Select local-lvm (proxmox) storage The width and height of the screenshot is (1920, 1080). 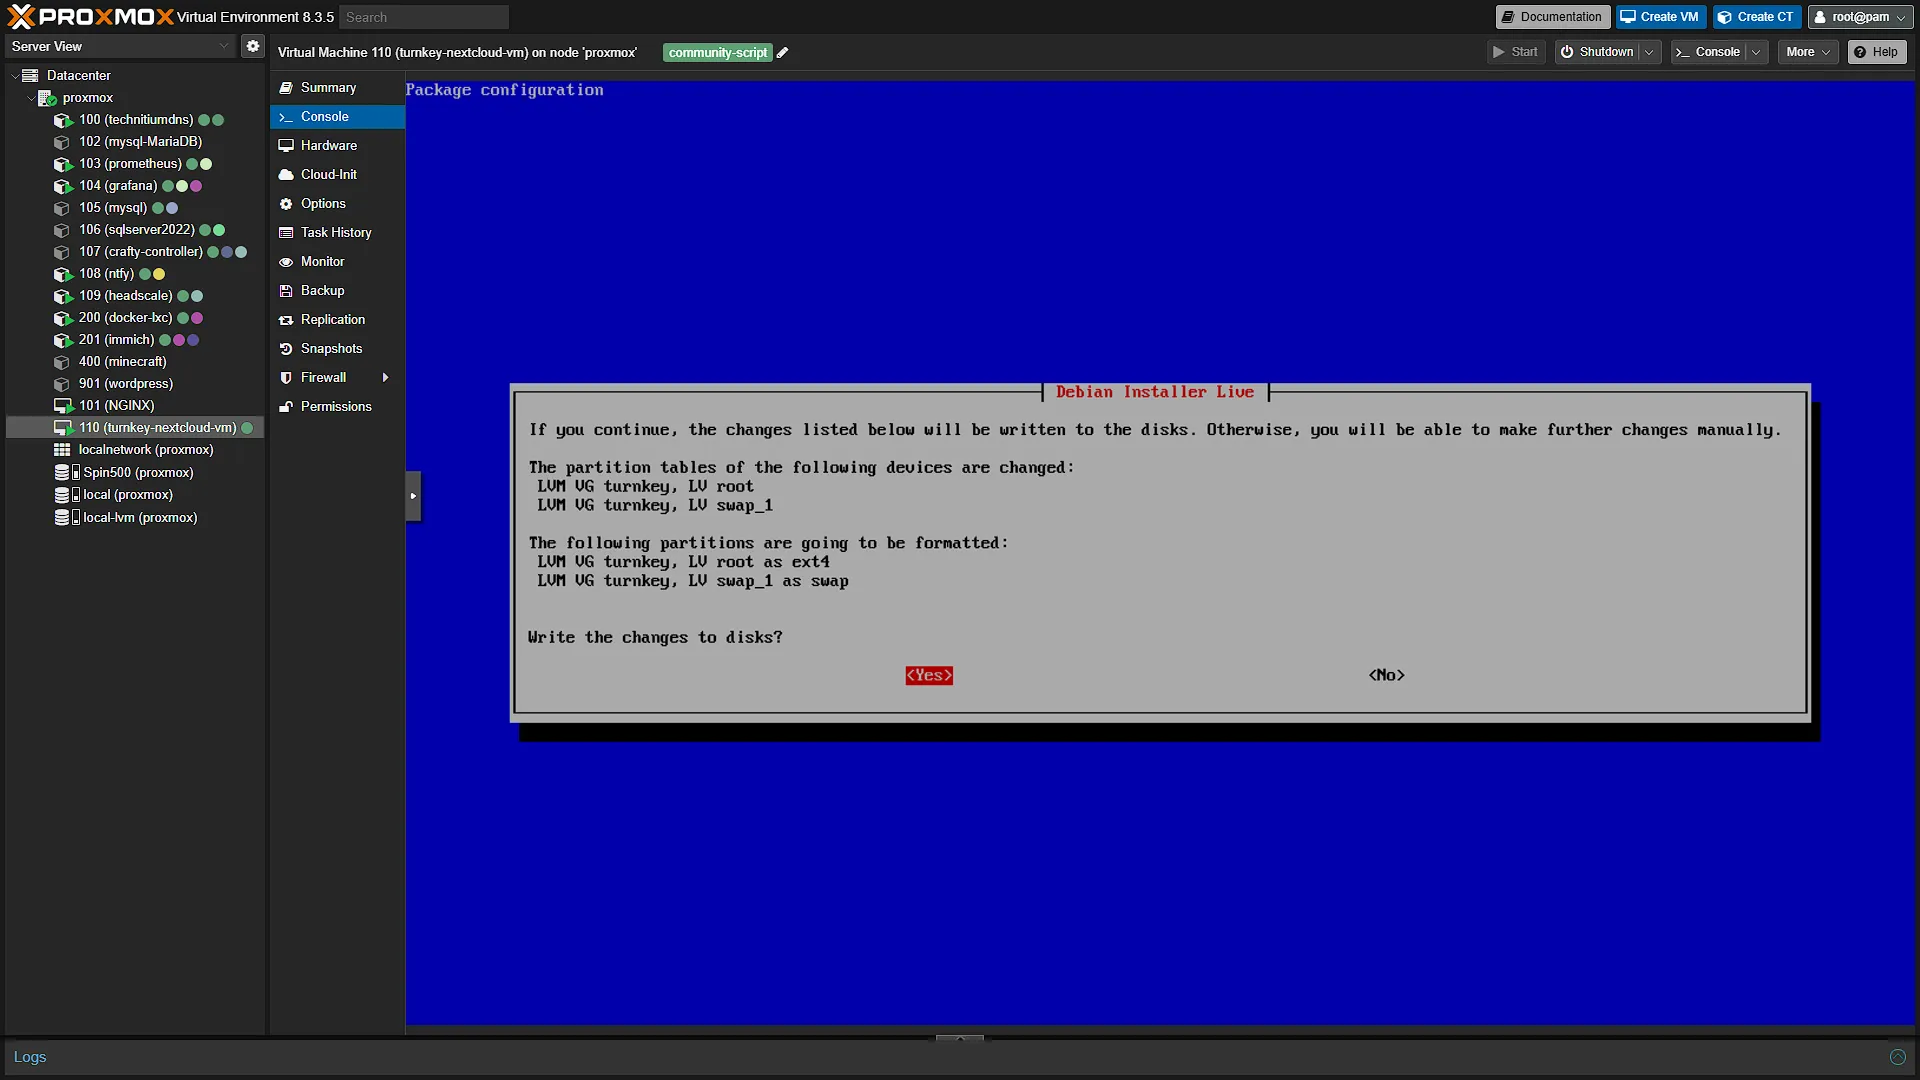(x=140, y=518)
